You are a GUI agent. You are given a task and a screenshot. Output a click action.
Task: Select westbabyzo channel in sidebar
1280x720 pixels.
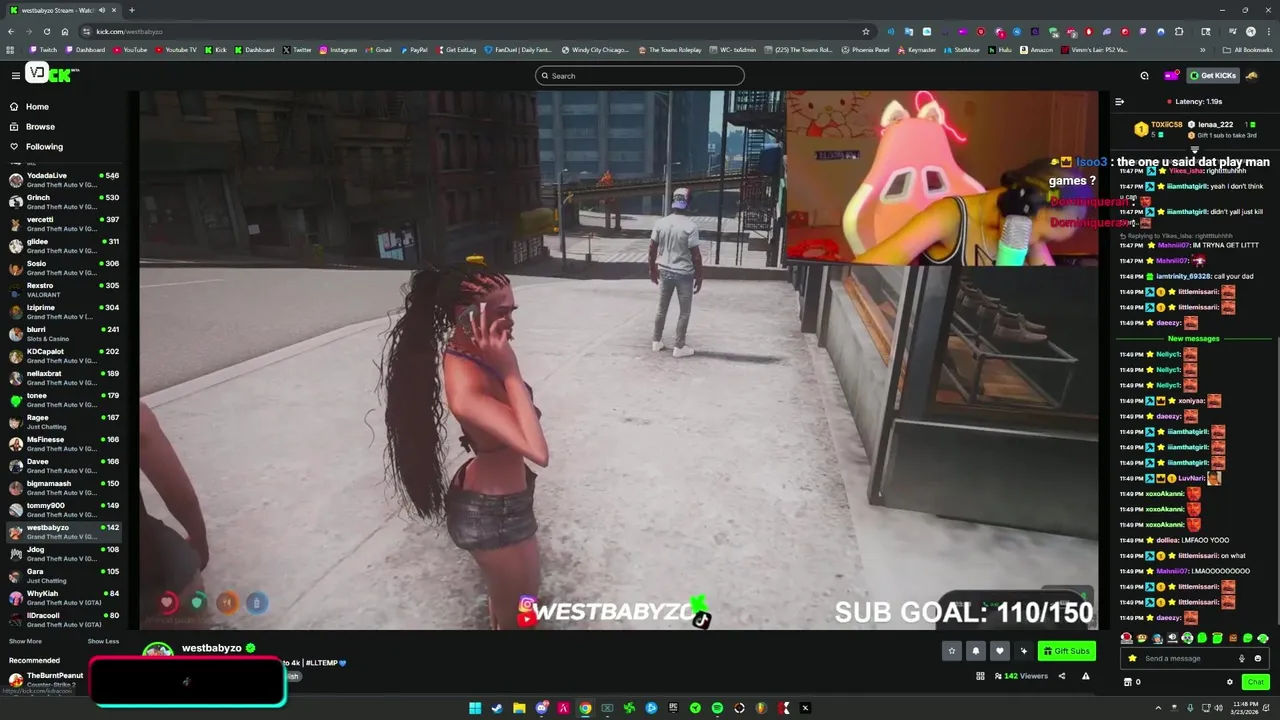64,532
